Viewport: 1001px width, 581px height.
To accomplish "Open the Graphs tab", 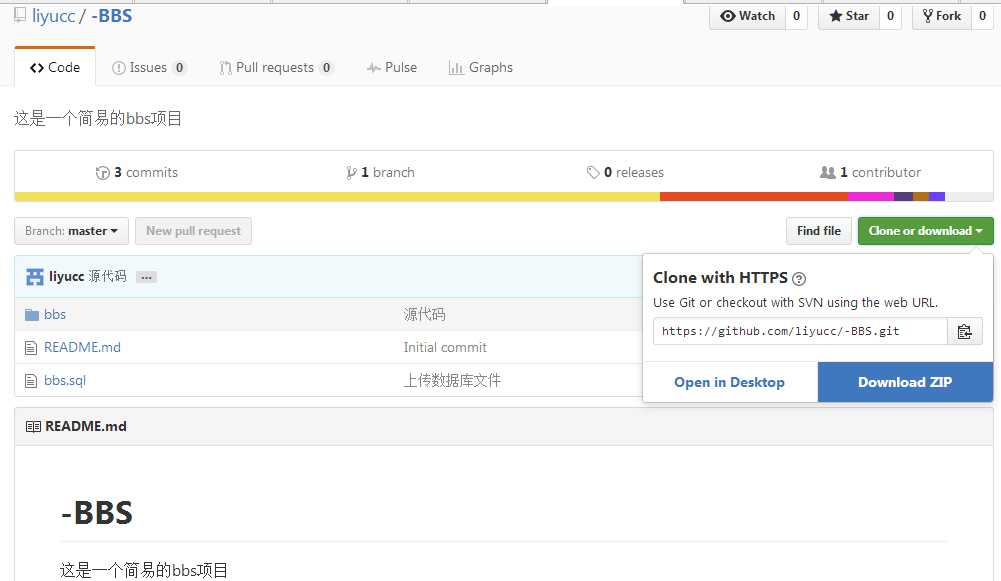I will coord(481,67).
